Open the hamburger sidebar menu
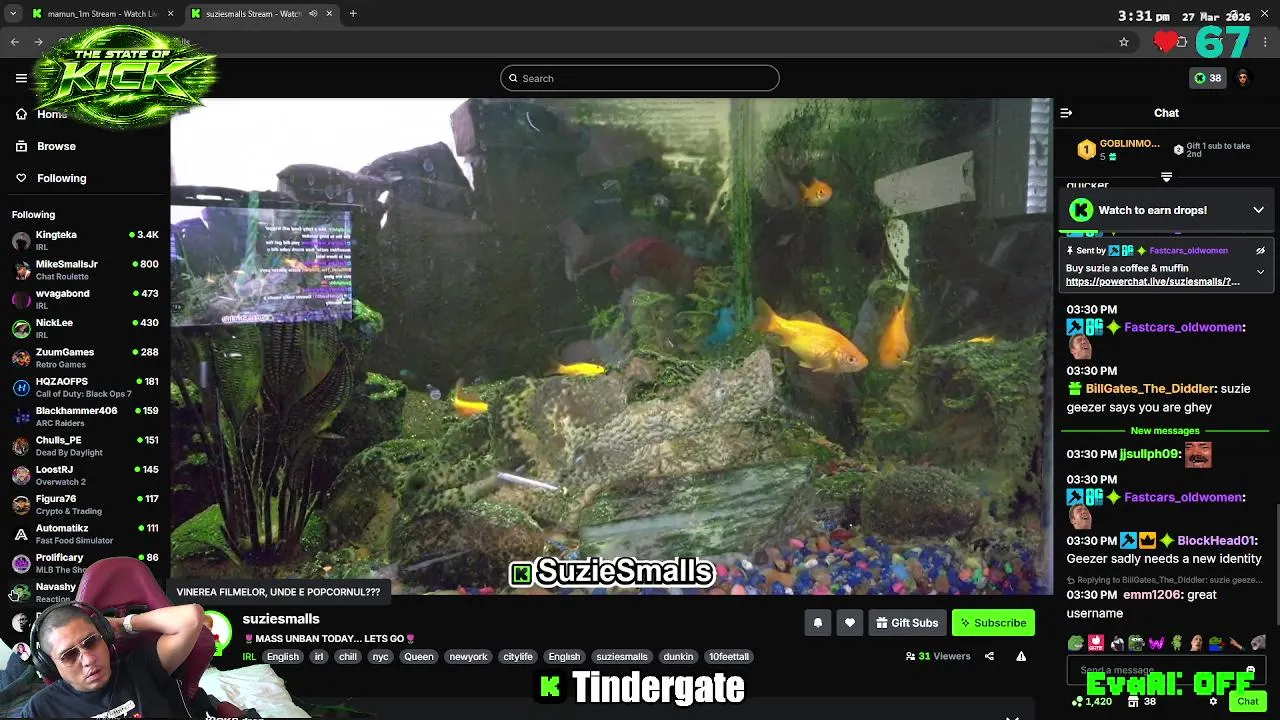This screenshot has width=1280, height=720. [x=21, y=78]
